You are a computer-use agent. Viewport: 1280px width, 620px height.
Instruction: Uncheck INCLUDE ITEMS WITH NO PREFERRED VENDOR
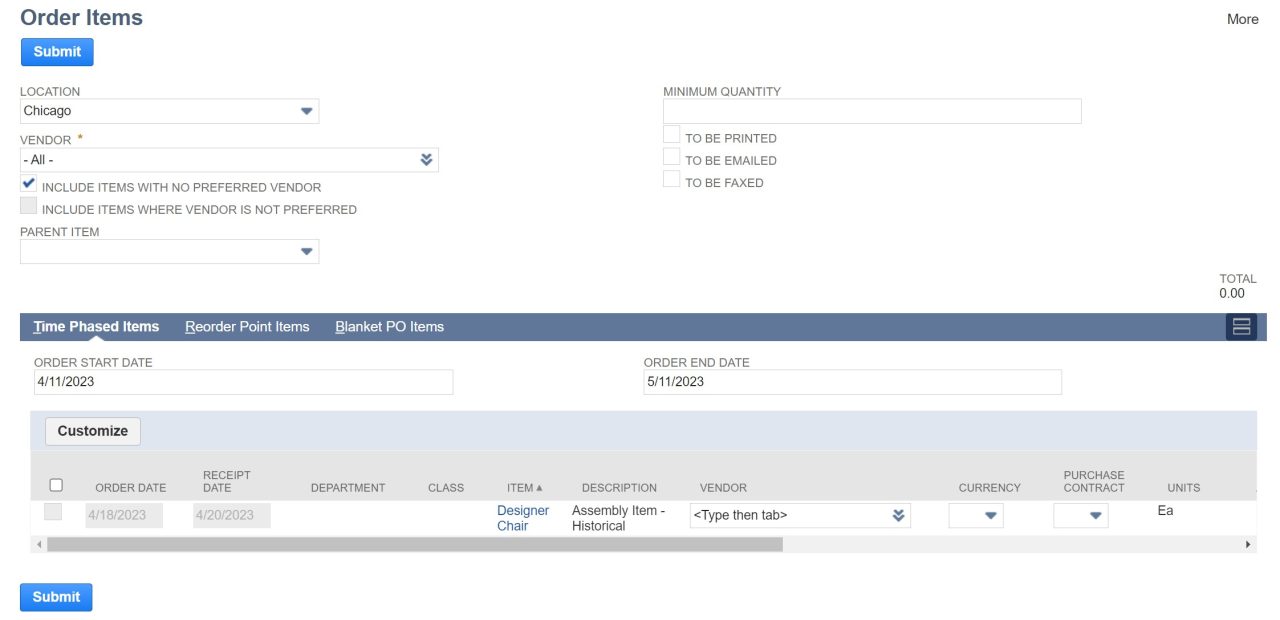click(x=28, y=183)
